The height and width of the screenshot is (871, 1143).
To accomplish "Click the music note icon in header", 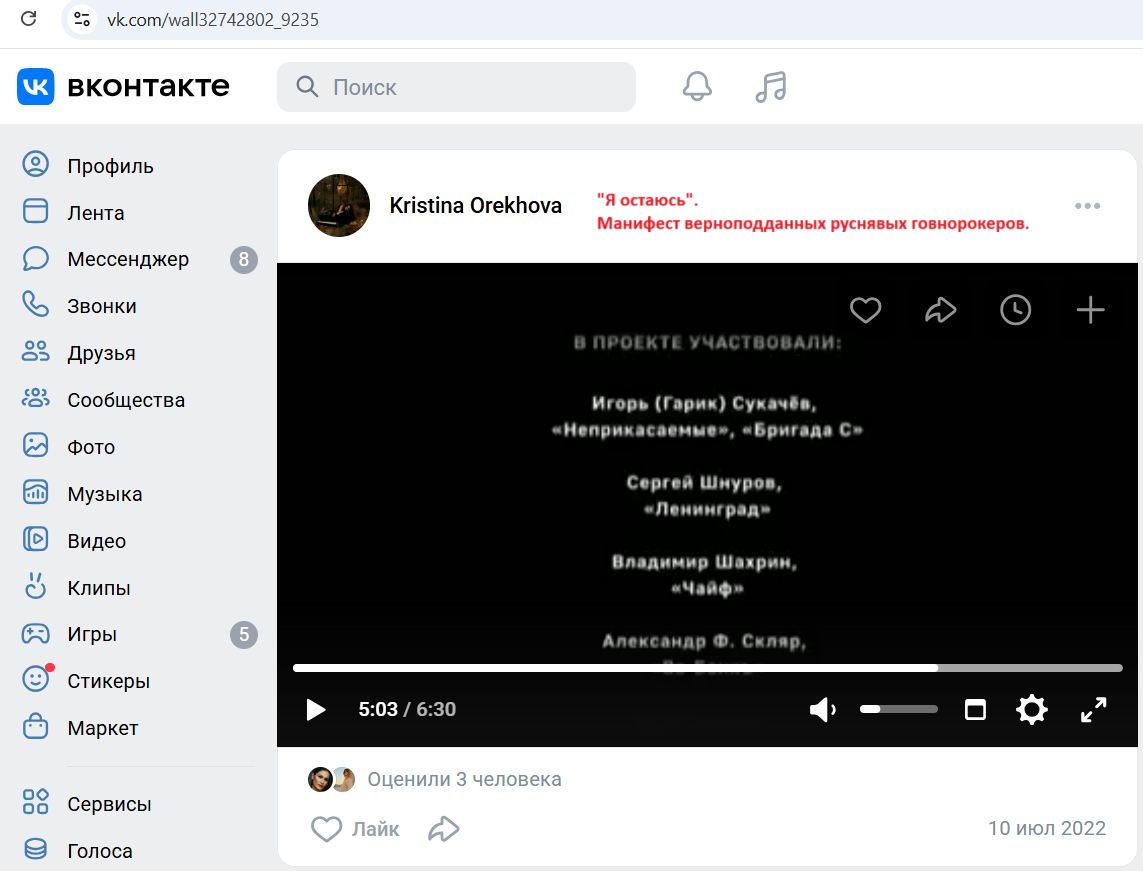I will pyautogui.click(x=770, y=87).
